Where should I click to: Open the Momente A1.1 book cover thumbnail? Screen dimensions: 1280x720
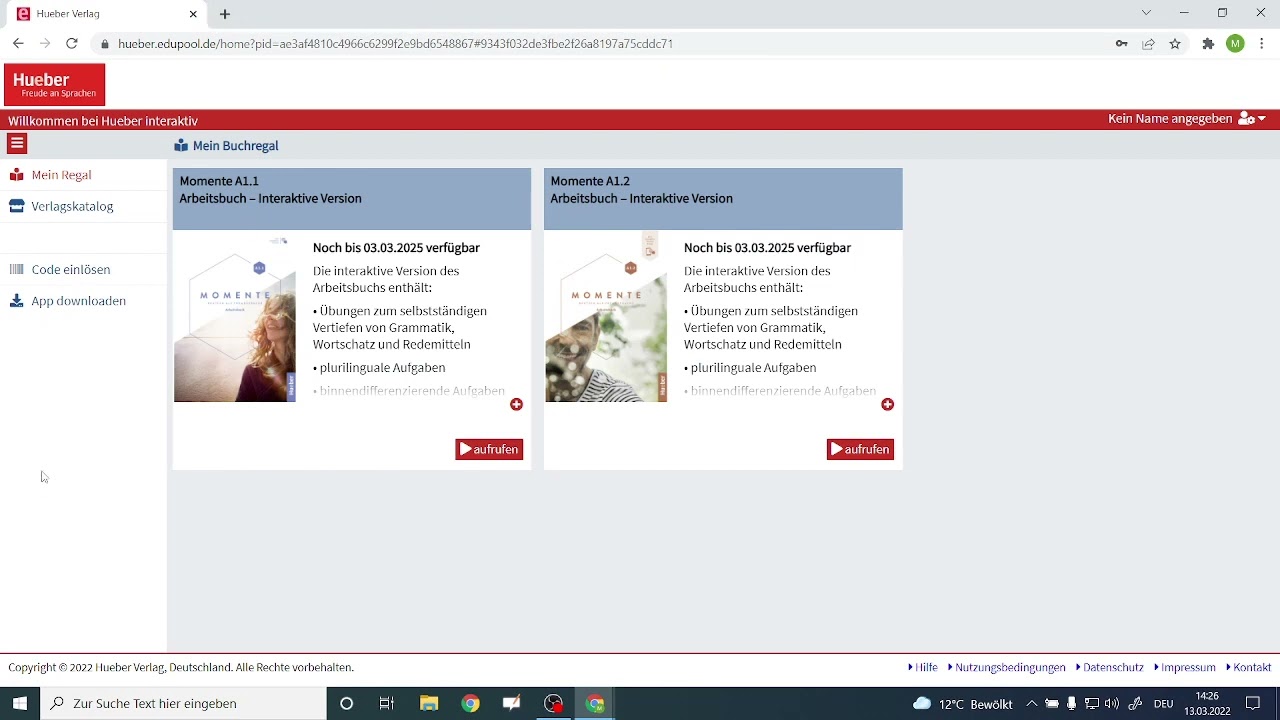tap(235, 319)
